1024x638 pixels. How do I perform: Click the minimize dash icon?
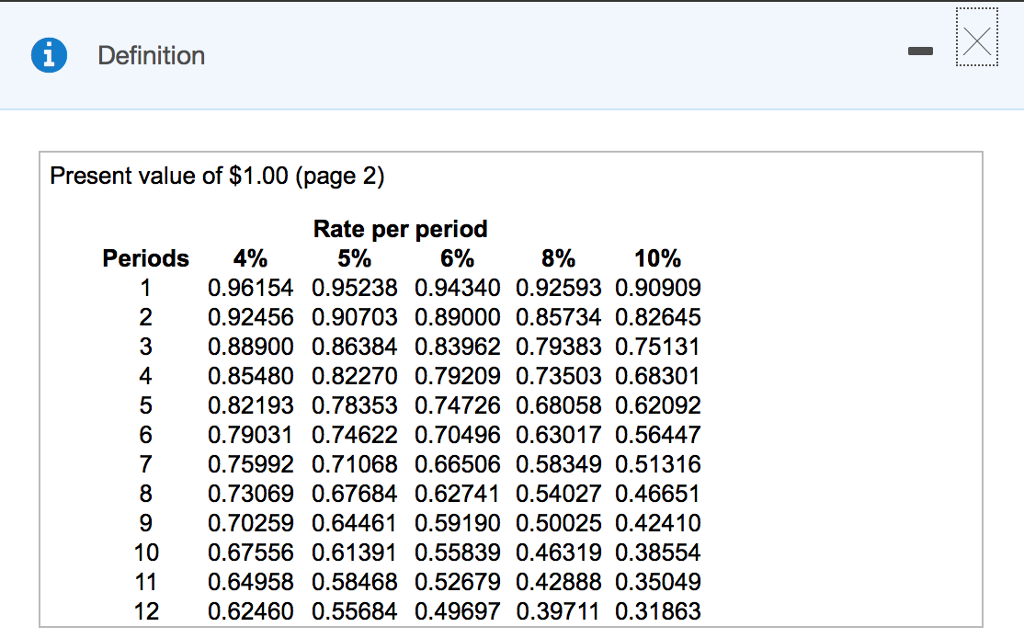coord(920,50)
